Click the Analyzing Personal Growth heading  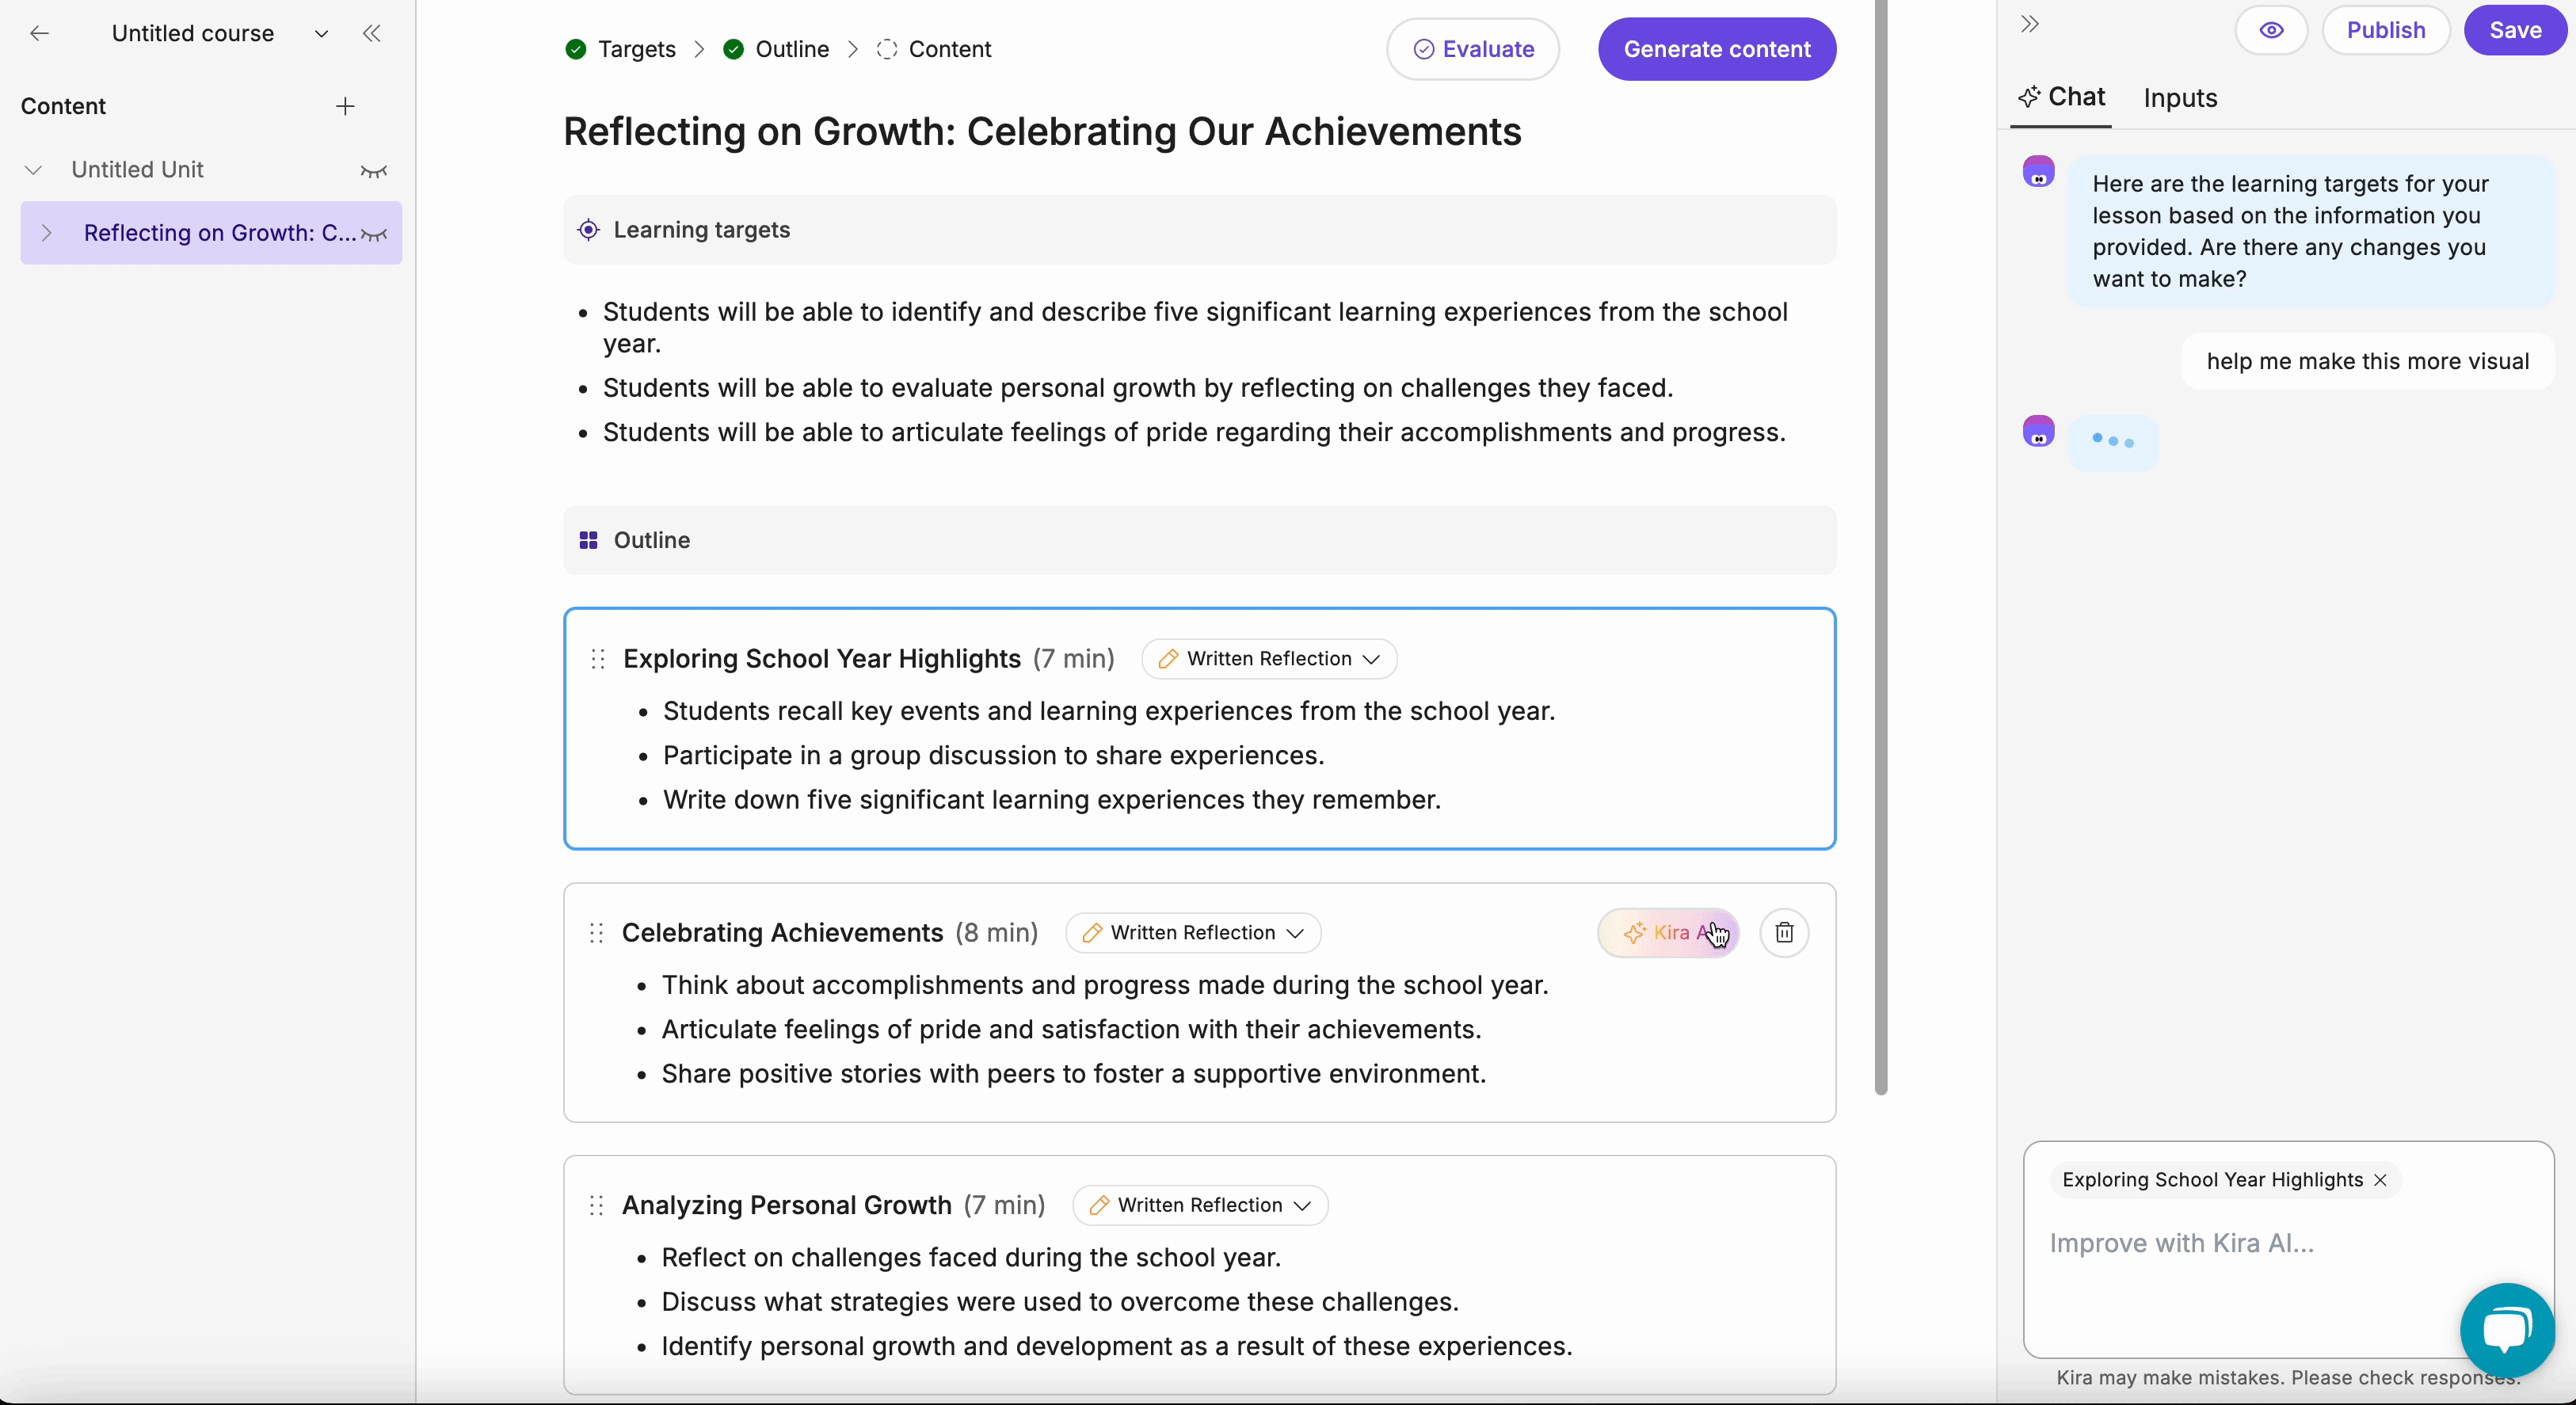point(786,1205)
